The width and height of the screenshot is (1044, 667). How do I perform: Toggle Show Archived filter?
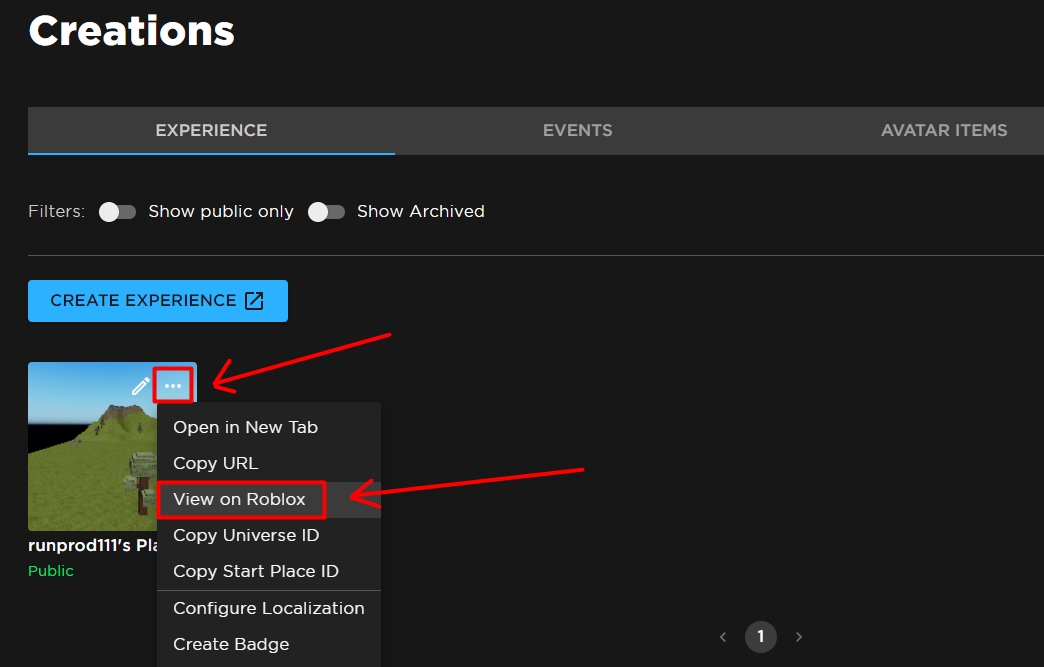coord(326,212)
